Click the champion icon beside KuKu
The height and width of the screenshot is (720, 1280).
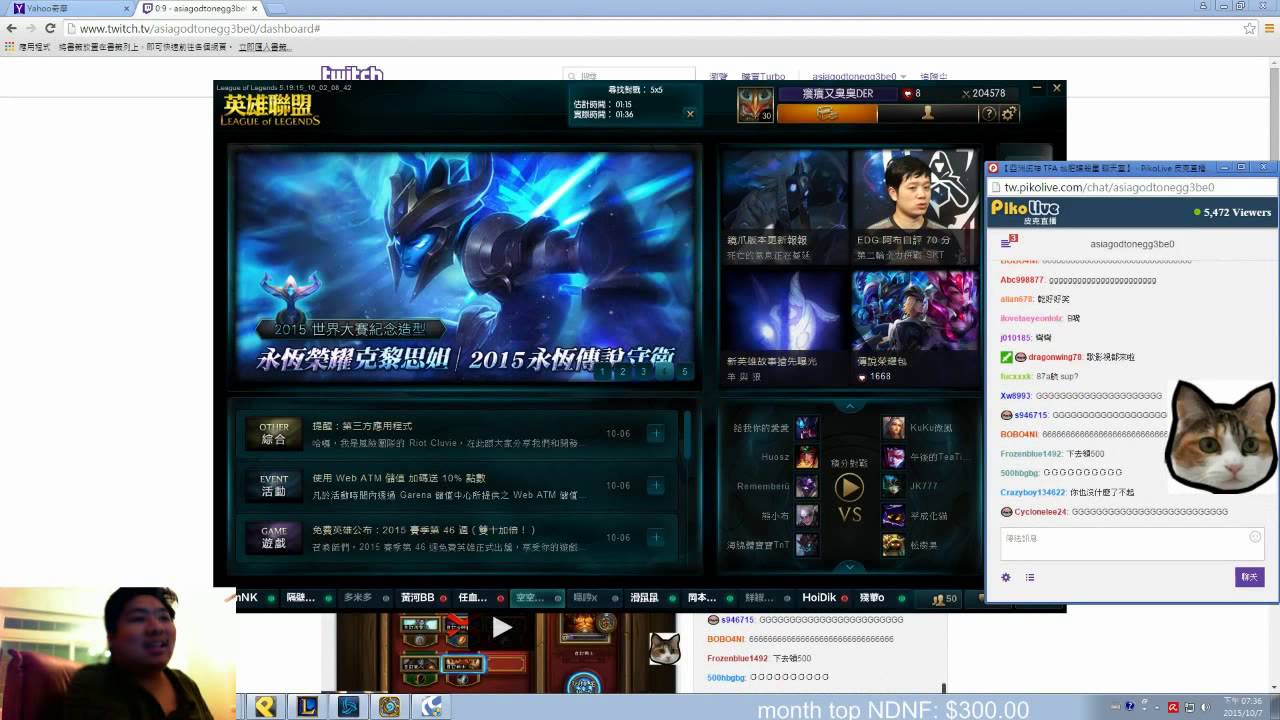point(893,428)
